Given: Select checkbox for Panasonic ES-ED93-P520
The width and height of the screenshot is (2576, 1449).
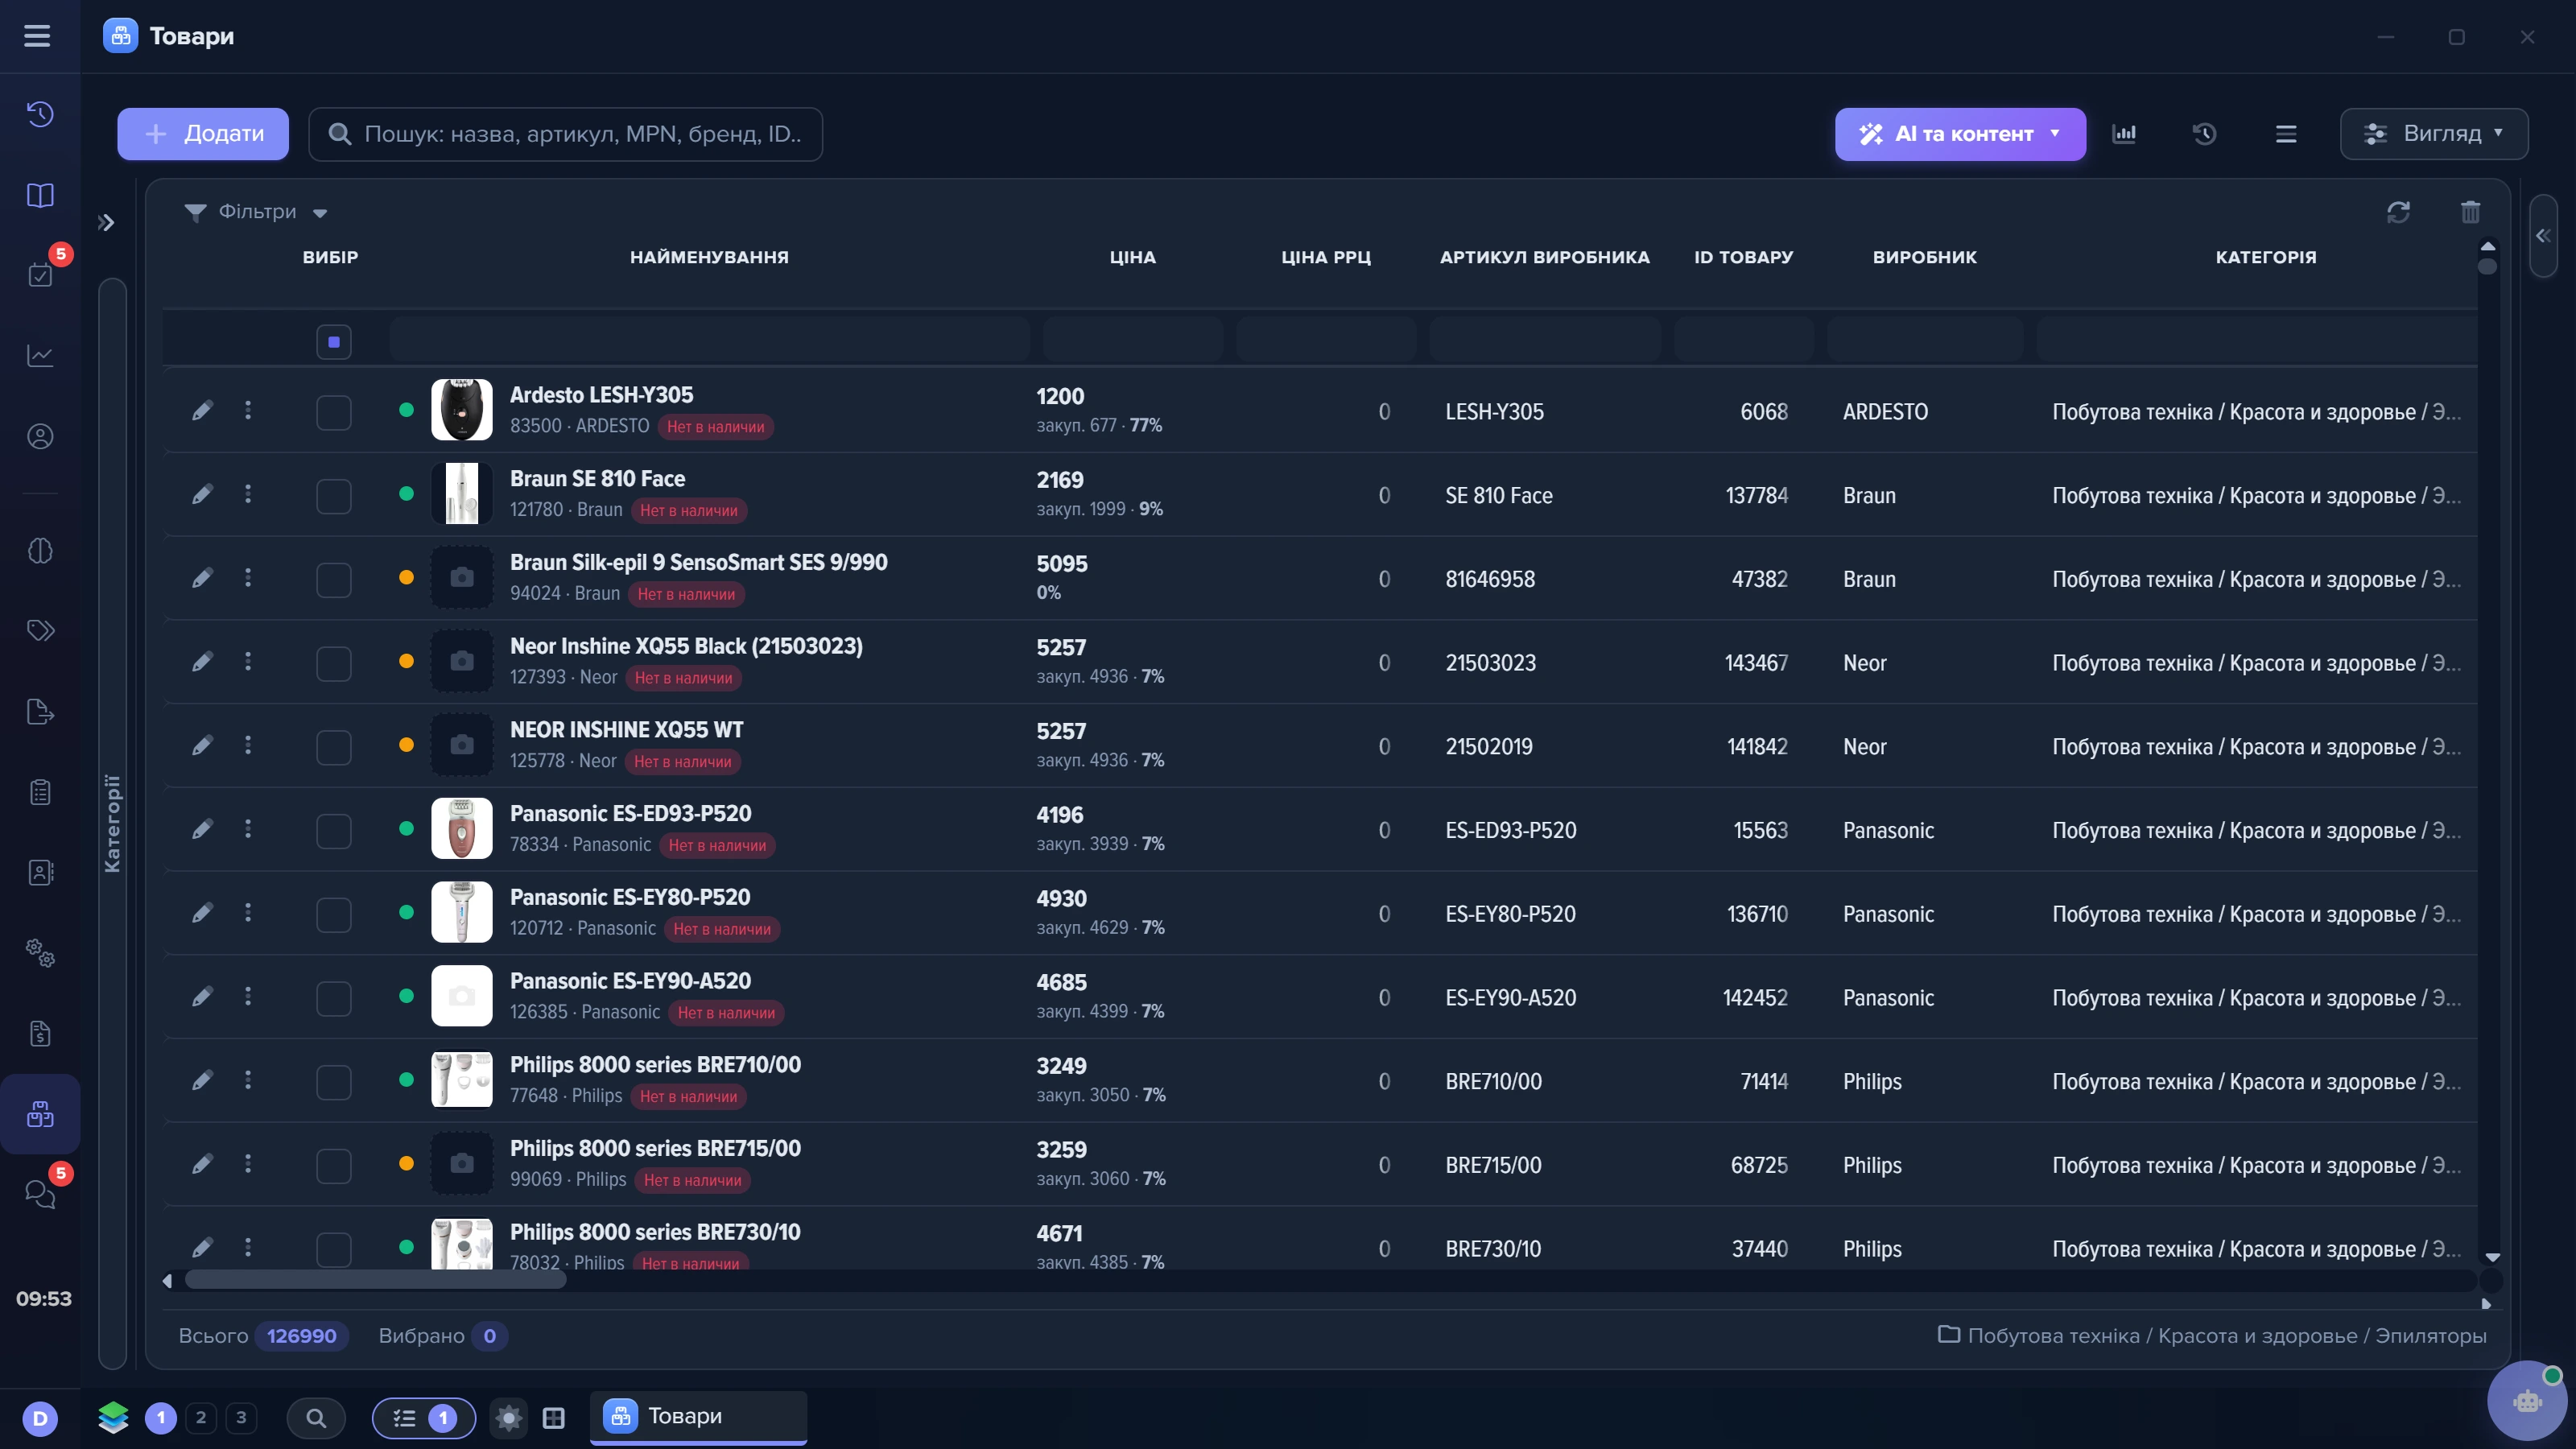Looking at the screenshot, I should coord(334,831).
